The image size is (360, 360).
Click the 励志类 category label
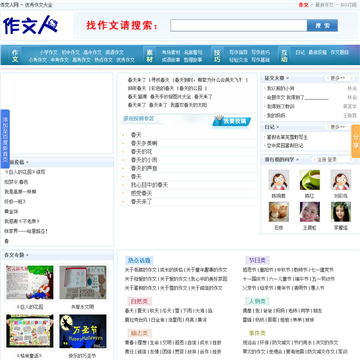(139, 333)
